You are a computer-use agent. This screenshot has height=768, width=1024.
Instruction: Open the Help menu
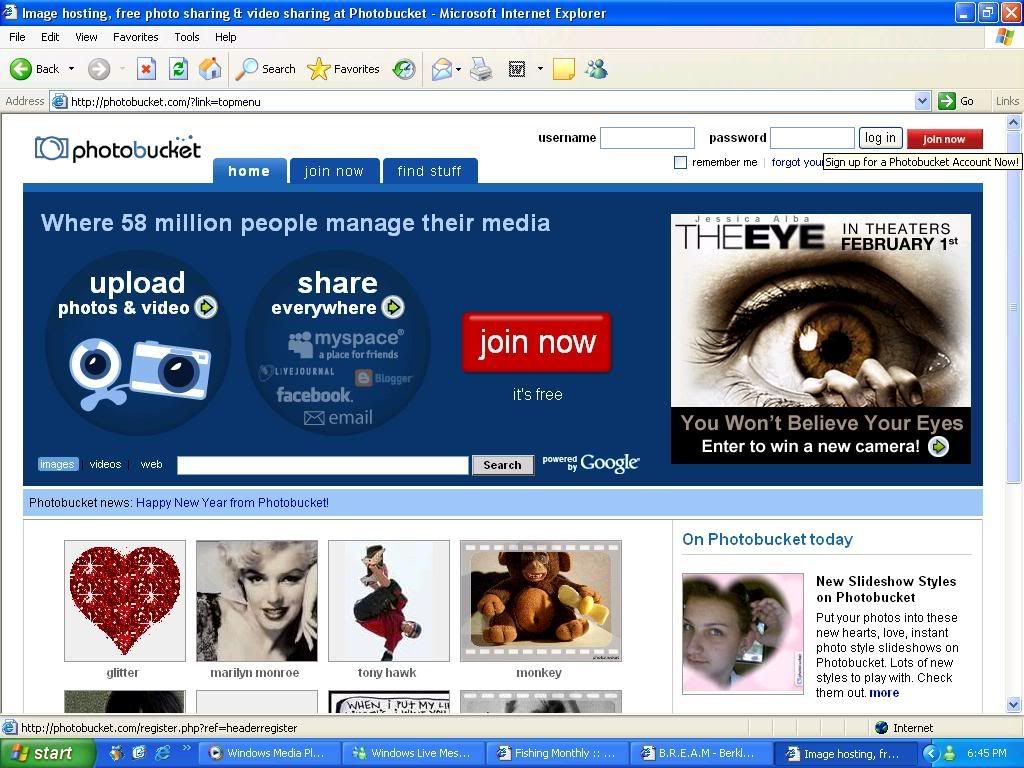pyautogui.click(x=225, y=37)
